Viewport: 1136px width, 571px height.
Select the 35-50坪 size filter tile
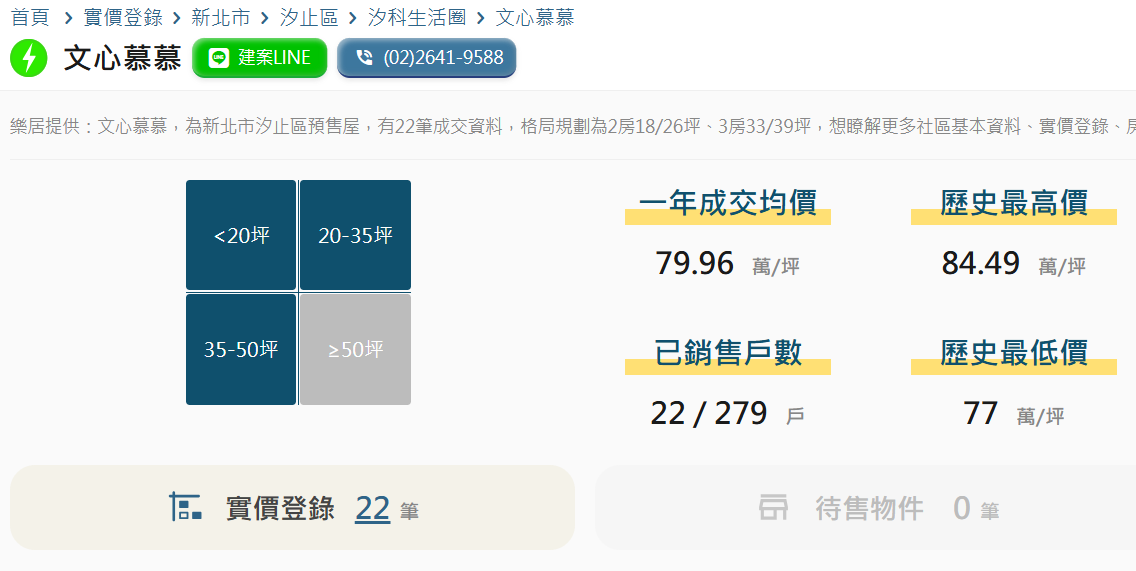[x=241, y=349]
